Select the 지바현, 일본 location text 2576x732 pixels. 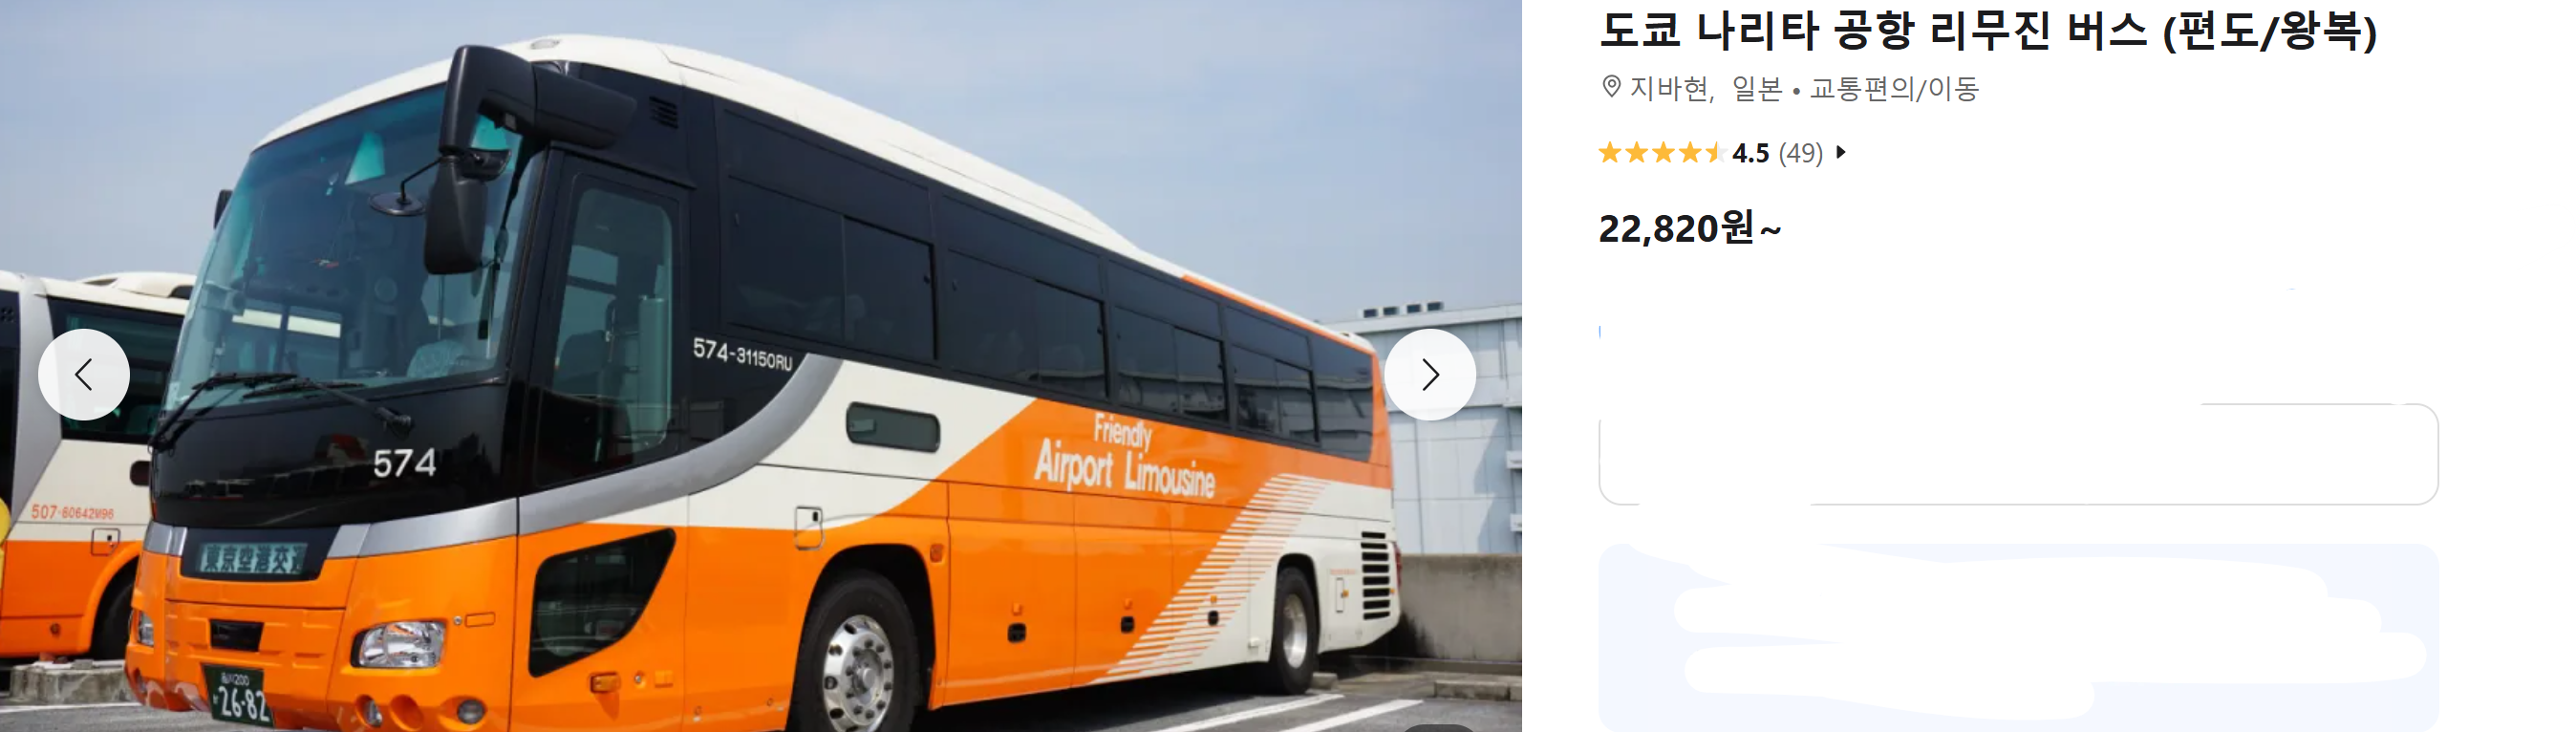point(1706,89)
